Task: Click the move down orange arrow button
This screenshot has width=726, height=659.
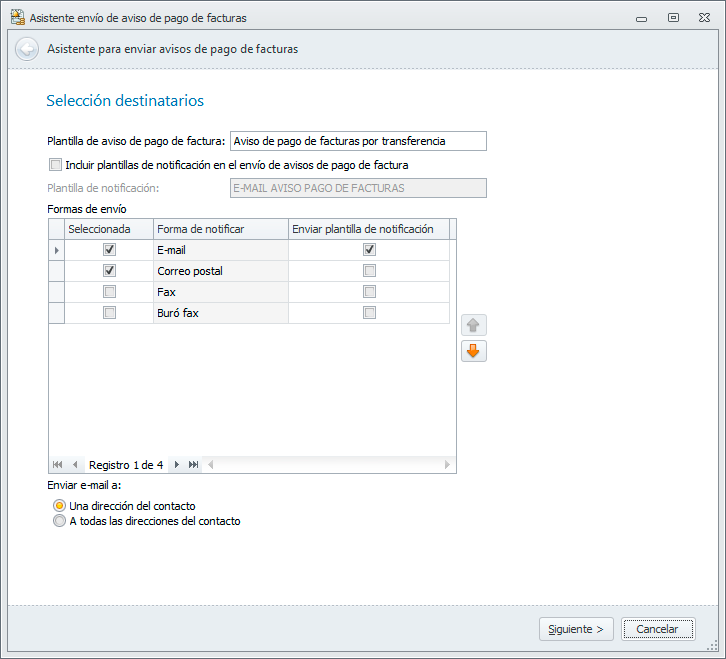Action: click(474, 351)
